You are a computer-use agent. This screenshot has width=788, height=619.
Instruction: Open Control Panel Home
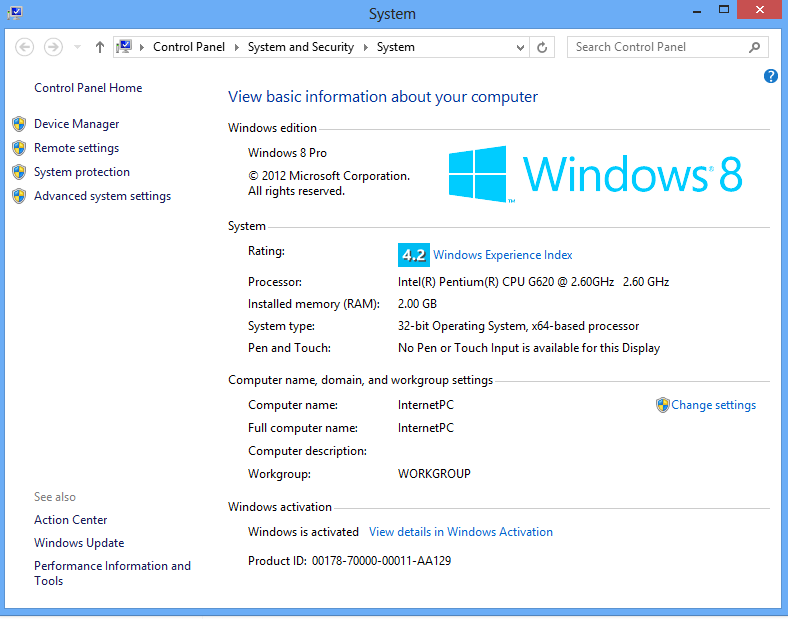point(88,88)
